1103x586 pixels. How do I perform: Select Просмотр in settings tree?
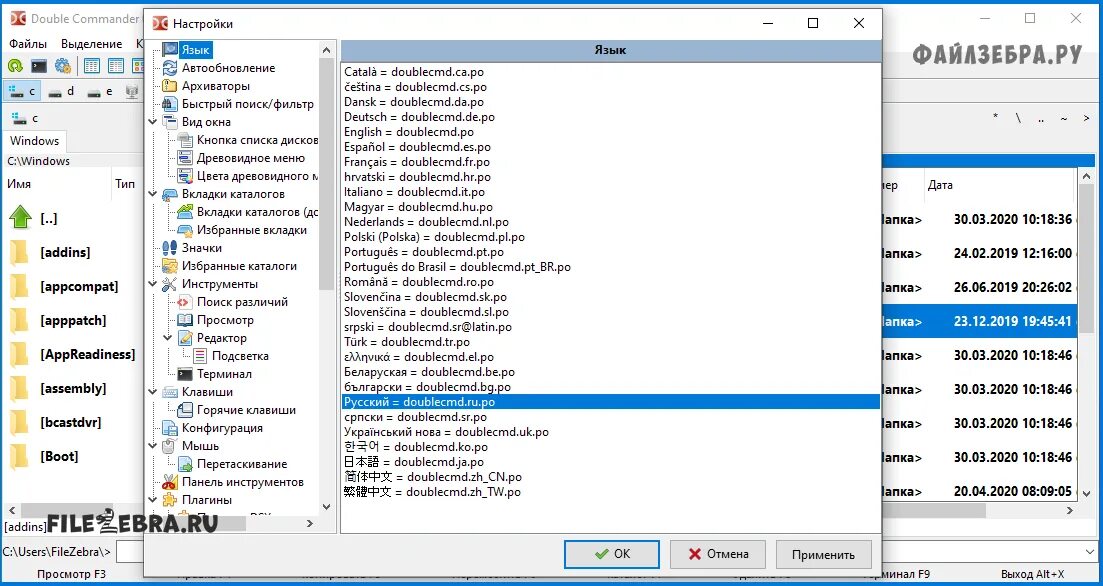point(225,320)
